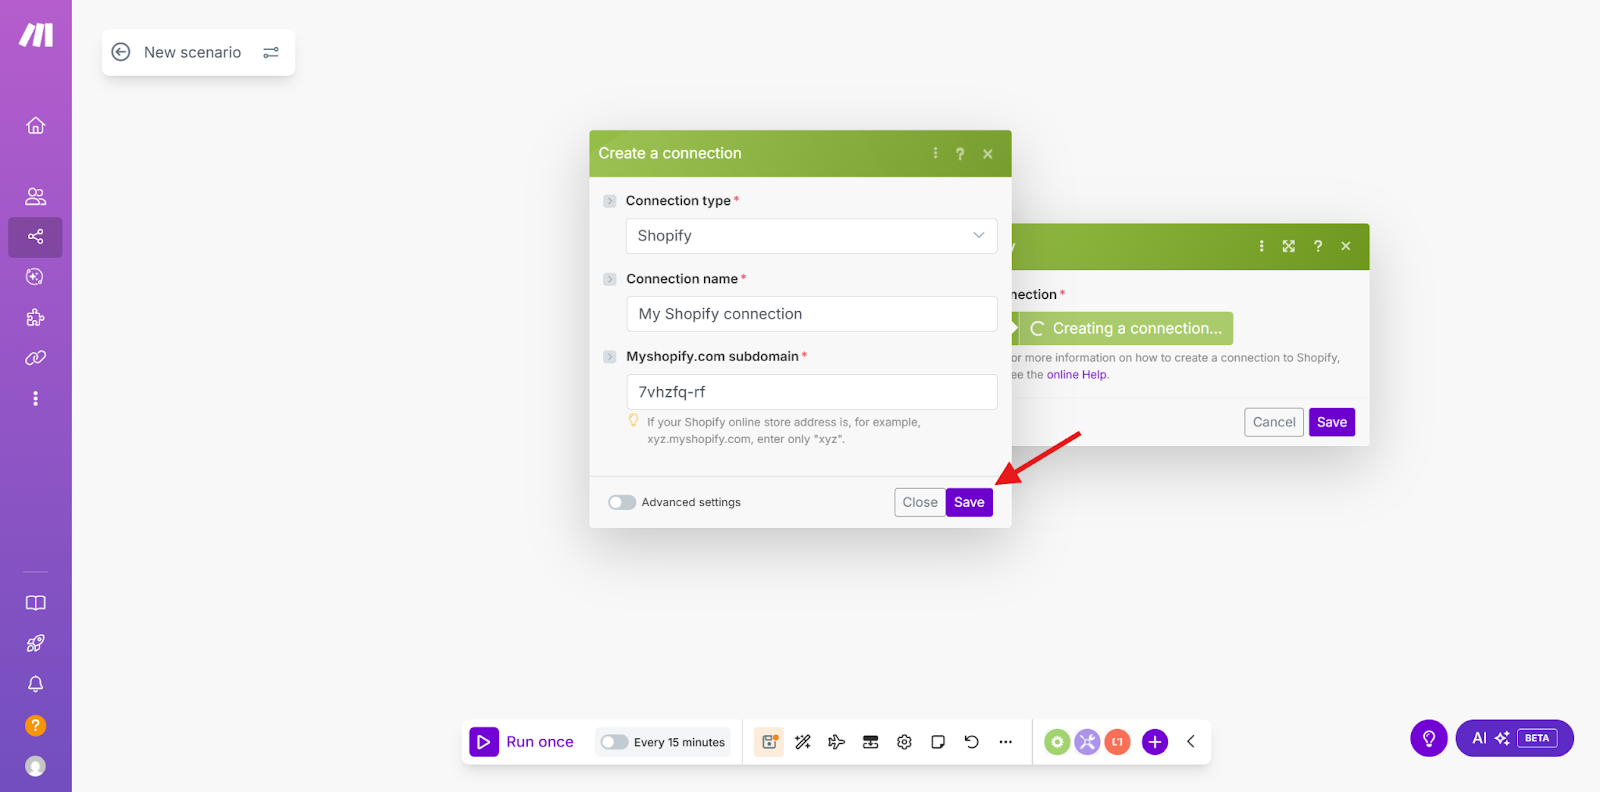
Task: Click Save in the background module panel
Action: (x=1332, y=422)
